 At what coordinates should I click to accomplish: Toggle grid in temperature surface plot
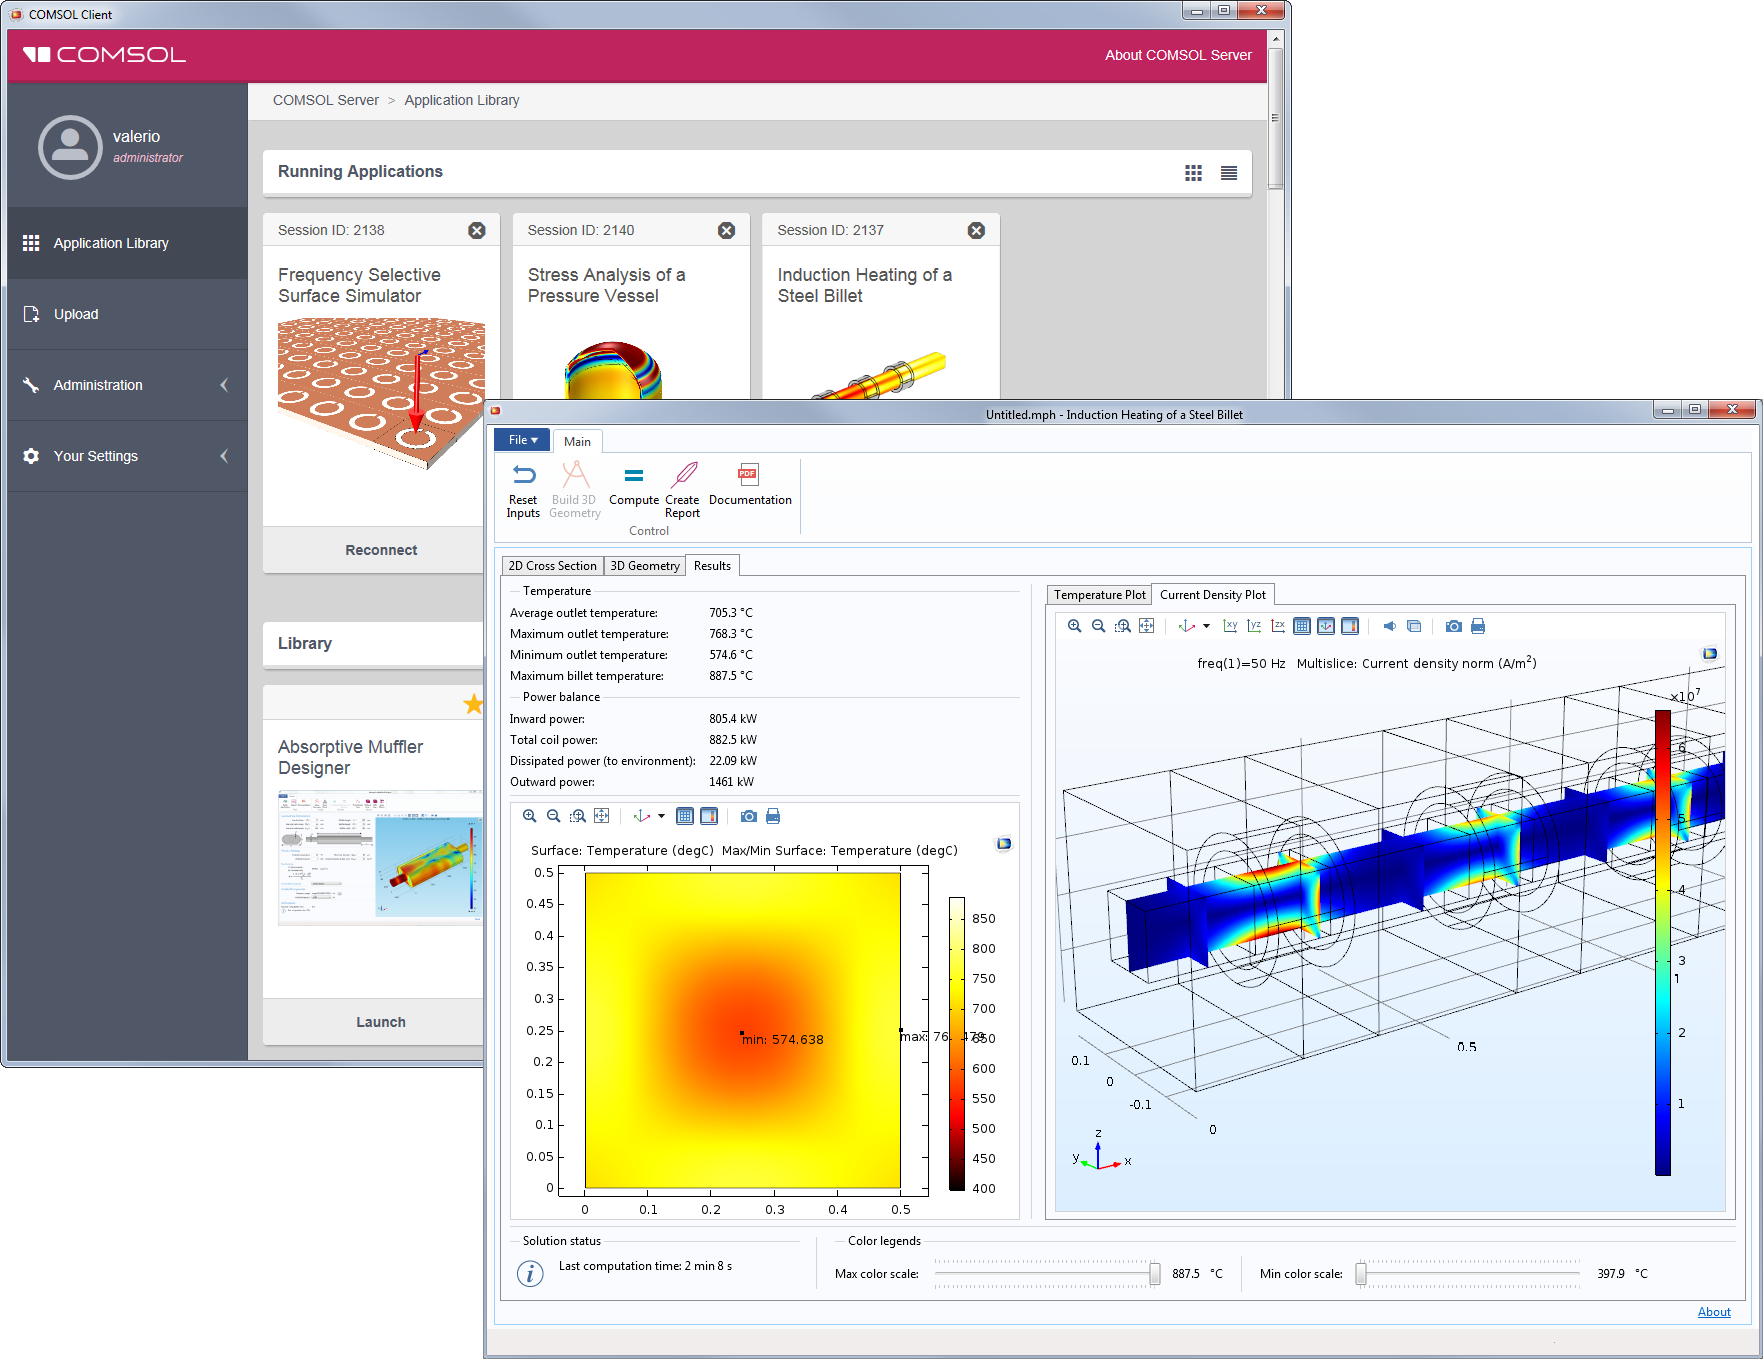point(685,816)
